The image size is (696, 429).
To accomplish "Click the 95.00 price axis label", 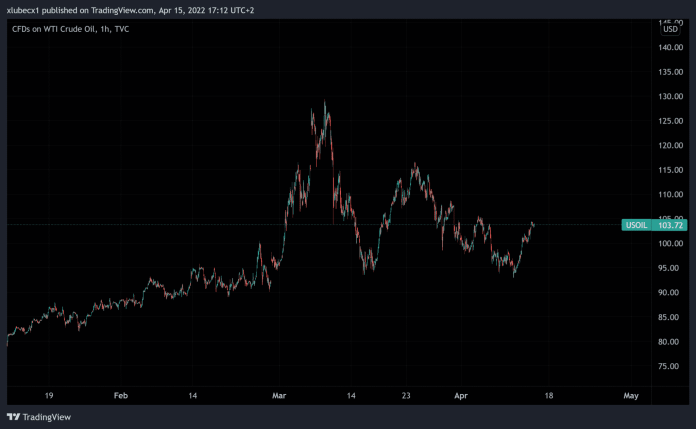I will click(x=670, y=268).
